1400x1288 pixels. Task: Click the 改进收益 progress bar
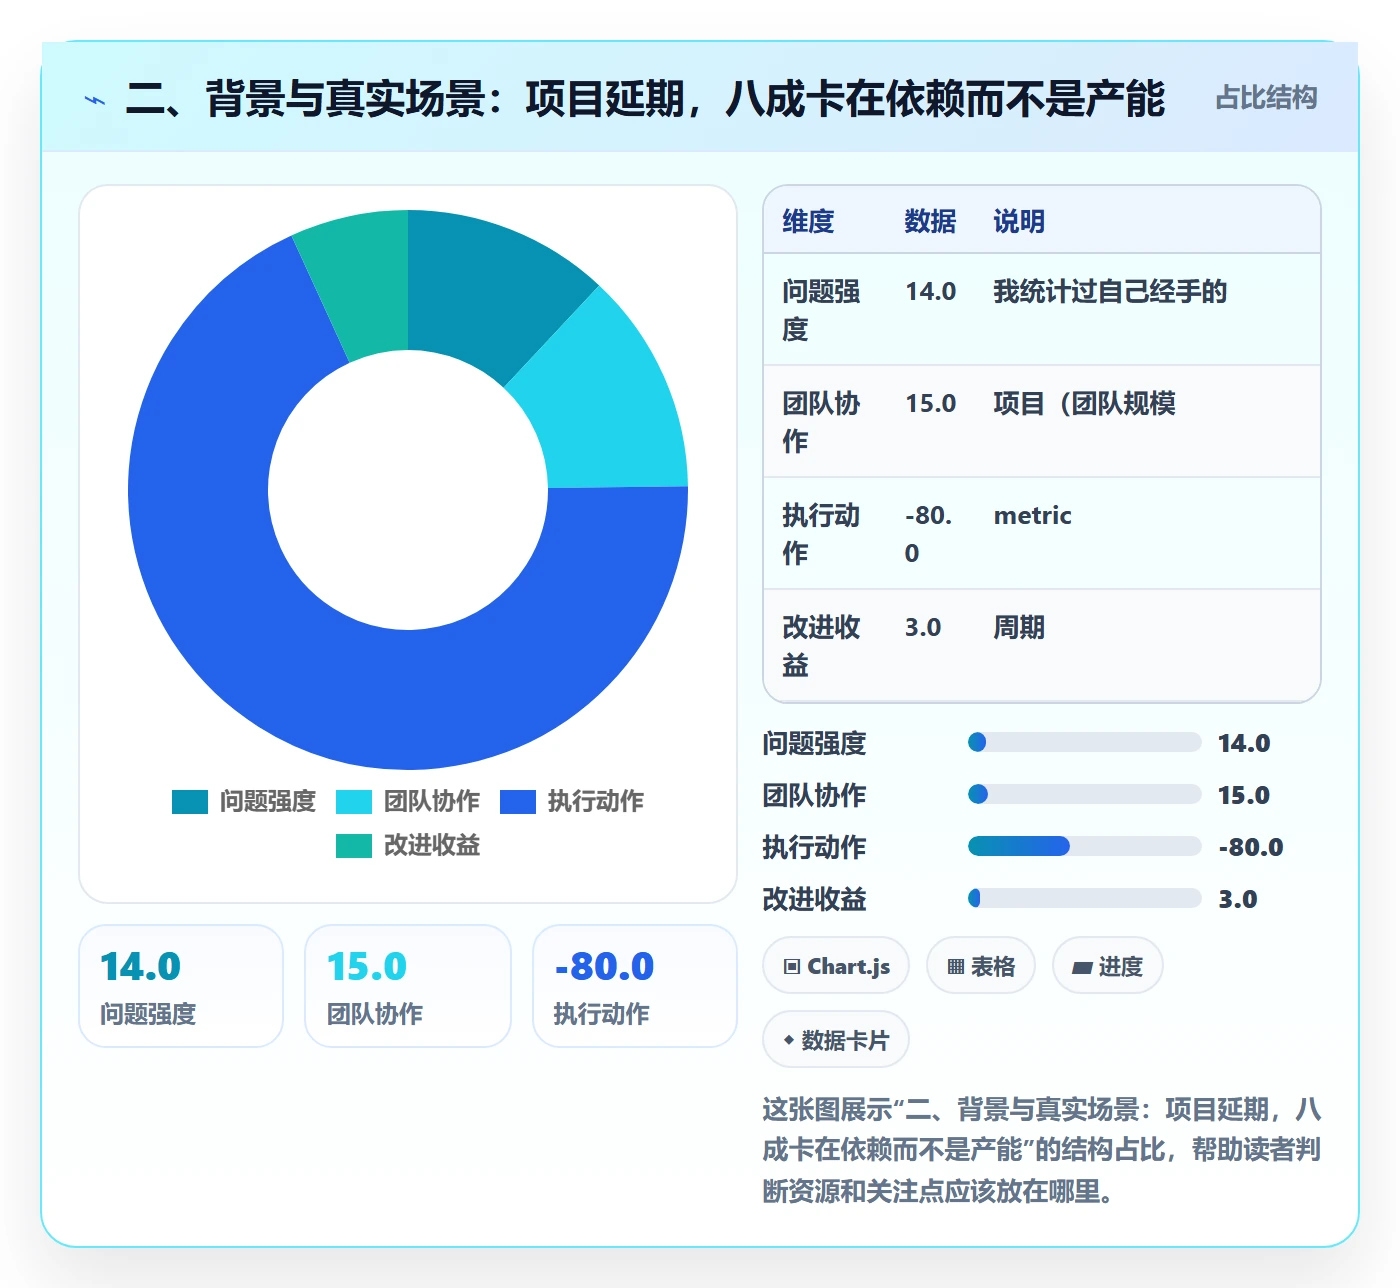click(x=1085, y=898)
